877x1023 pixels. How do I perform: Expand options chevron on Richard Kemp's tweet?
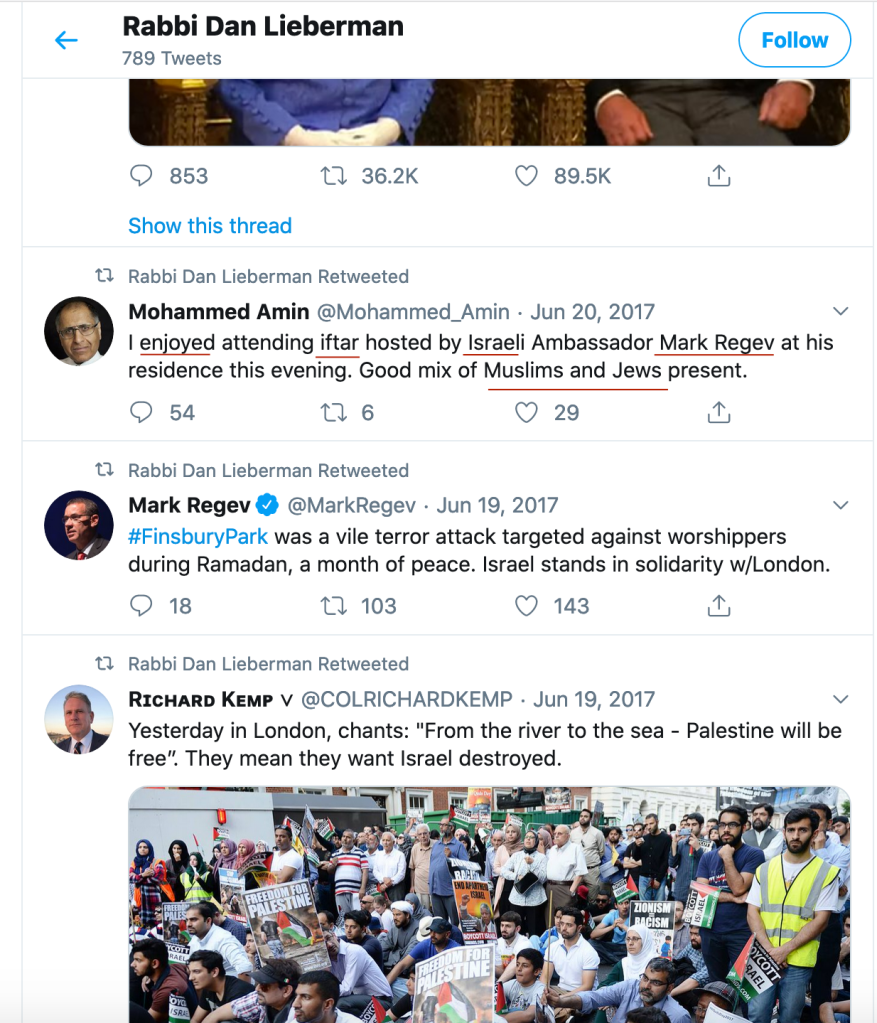coord(841,699)
